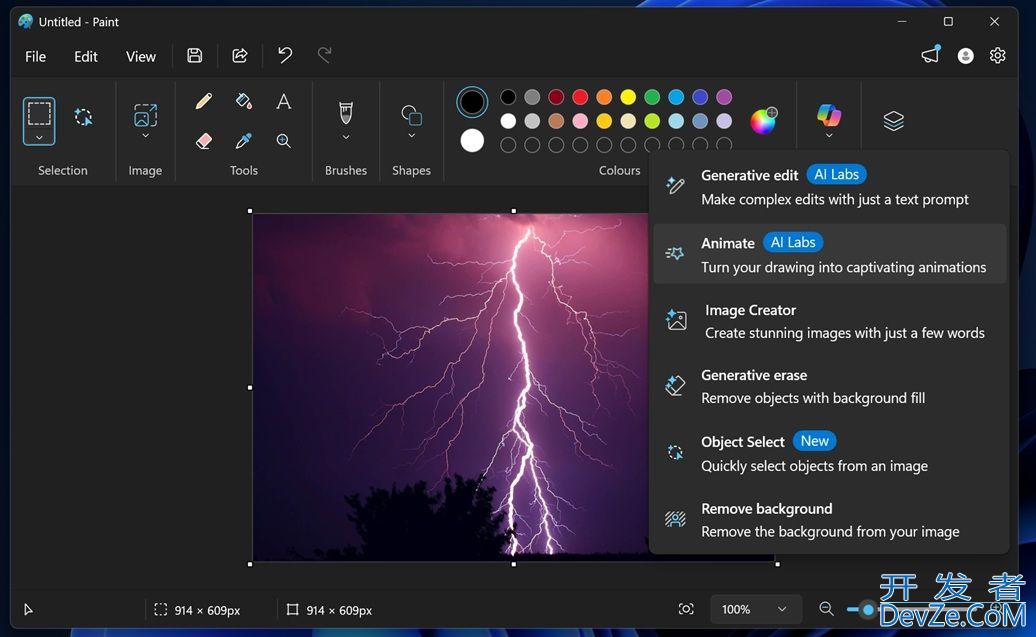Select the Eraser tool
The width and height of the screenshot is (1036, 637).
[x=204, y=141]
